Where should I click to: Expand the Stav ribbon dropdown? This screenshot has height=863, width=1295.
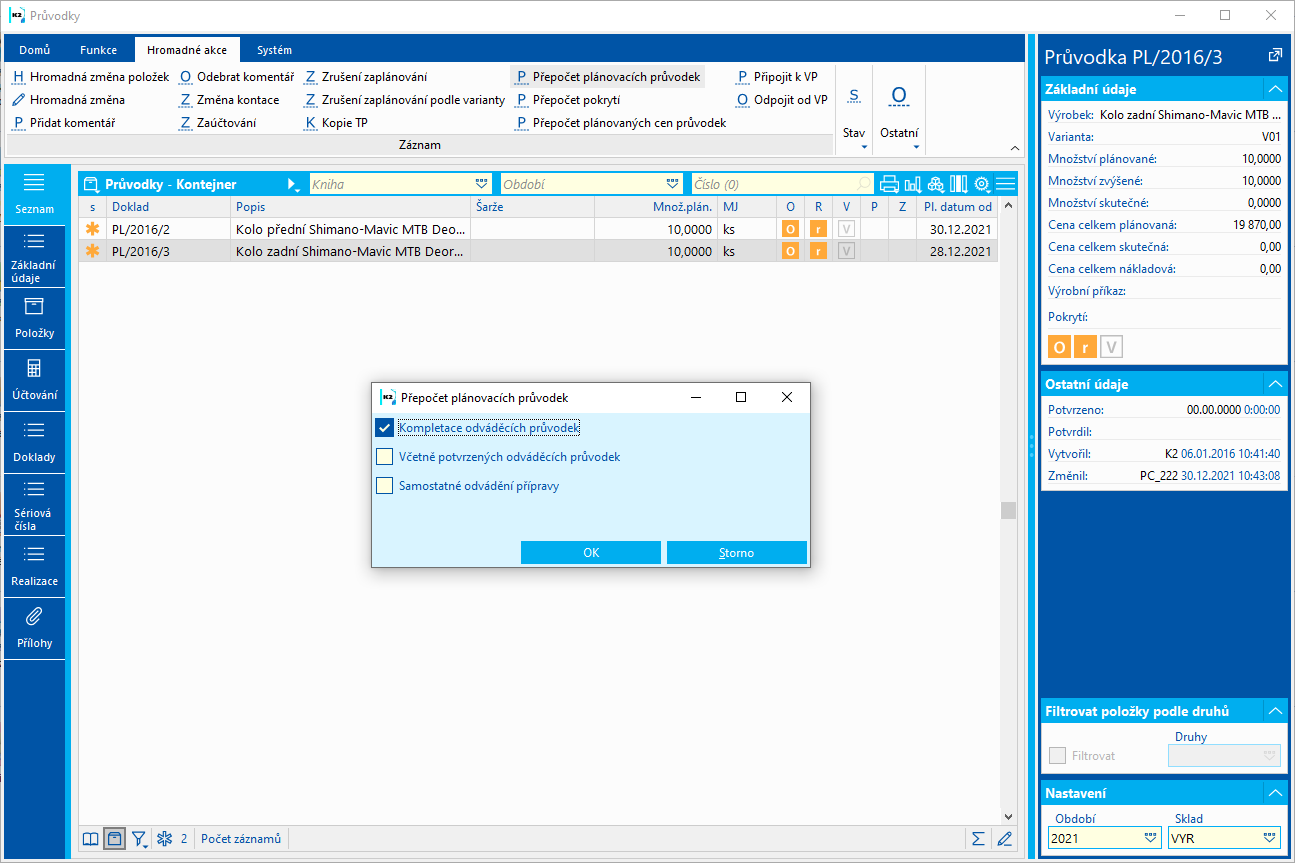tap(863, 147)
